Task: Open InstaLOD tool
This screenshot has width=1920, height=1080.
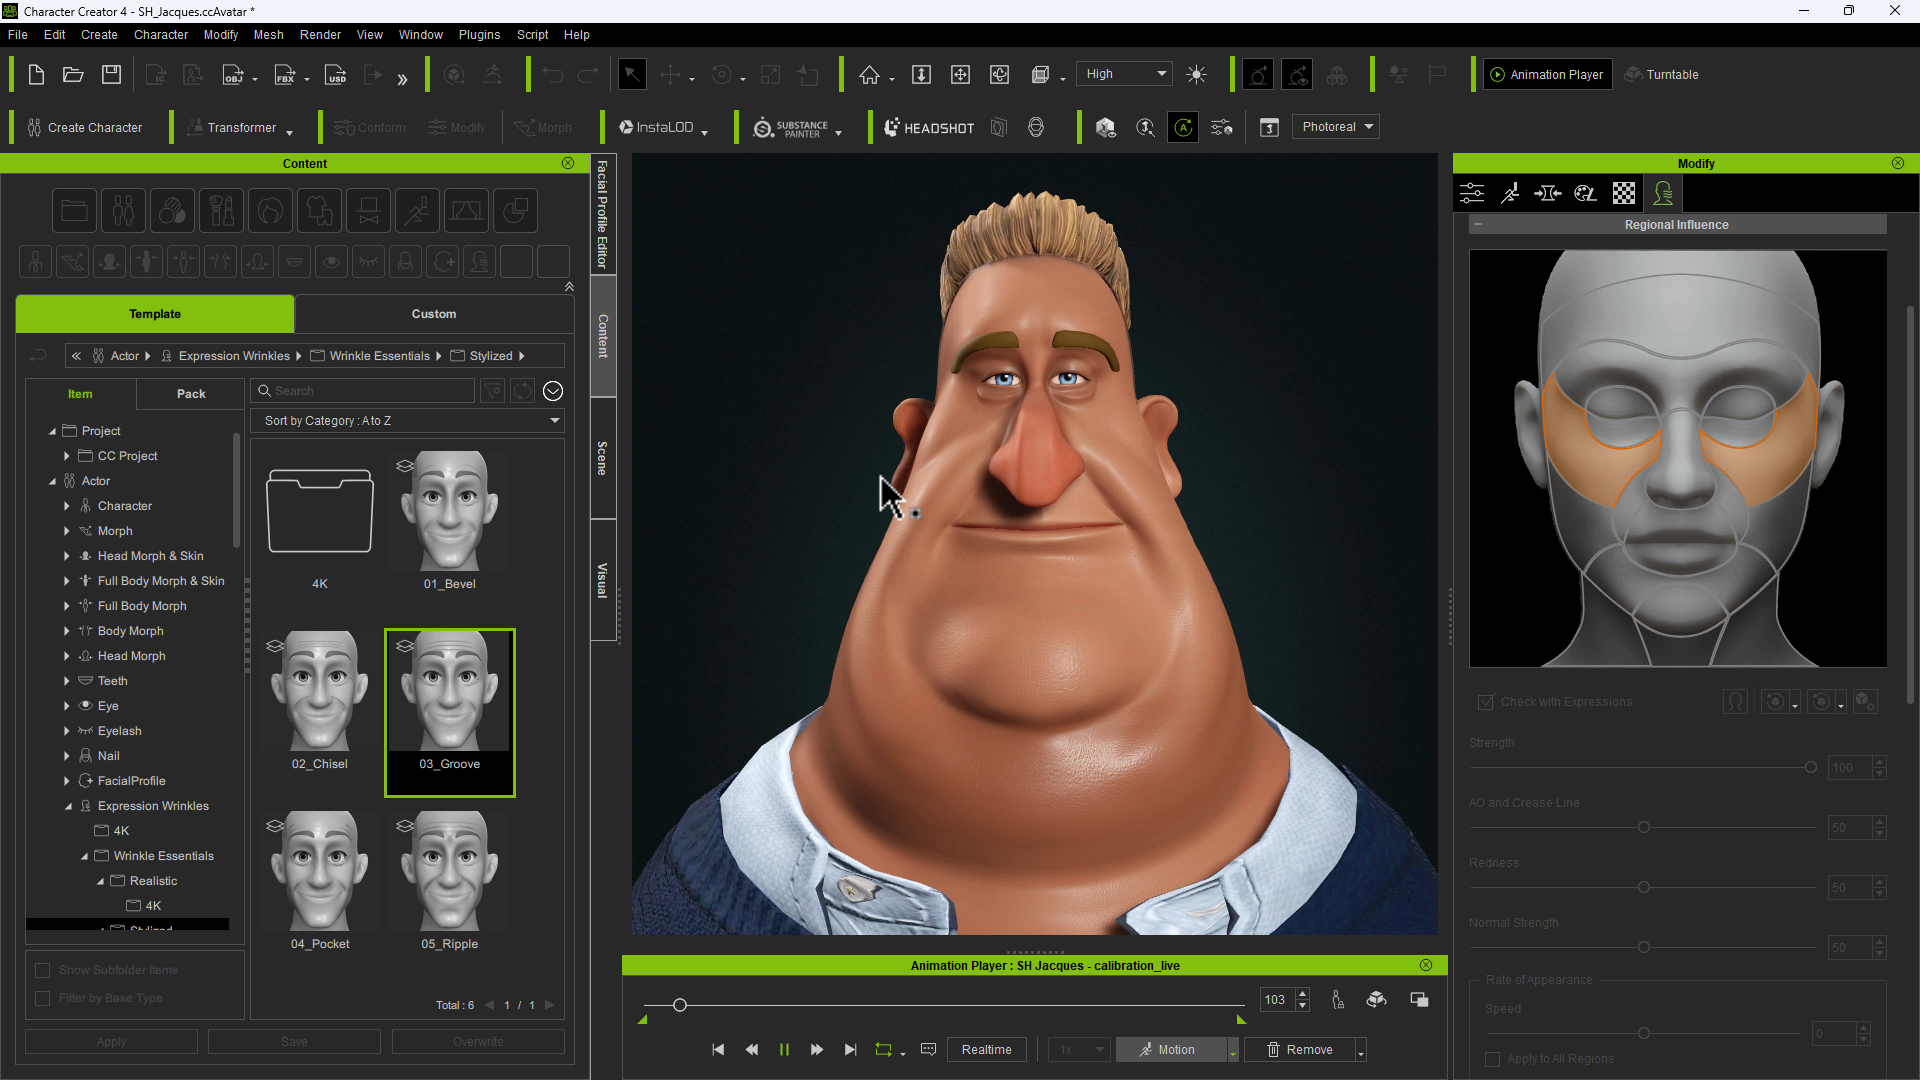Action: tap(656, 128)
